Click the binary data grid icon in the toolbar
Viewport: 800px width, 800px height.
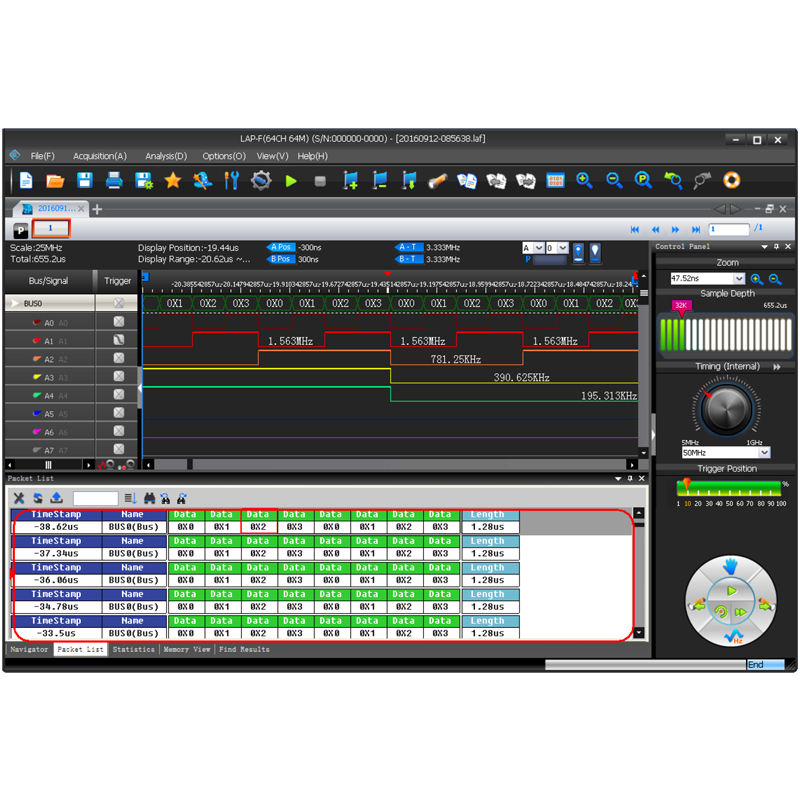point(555,180)
